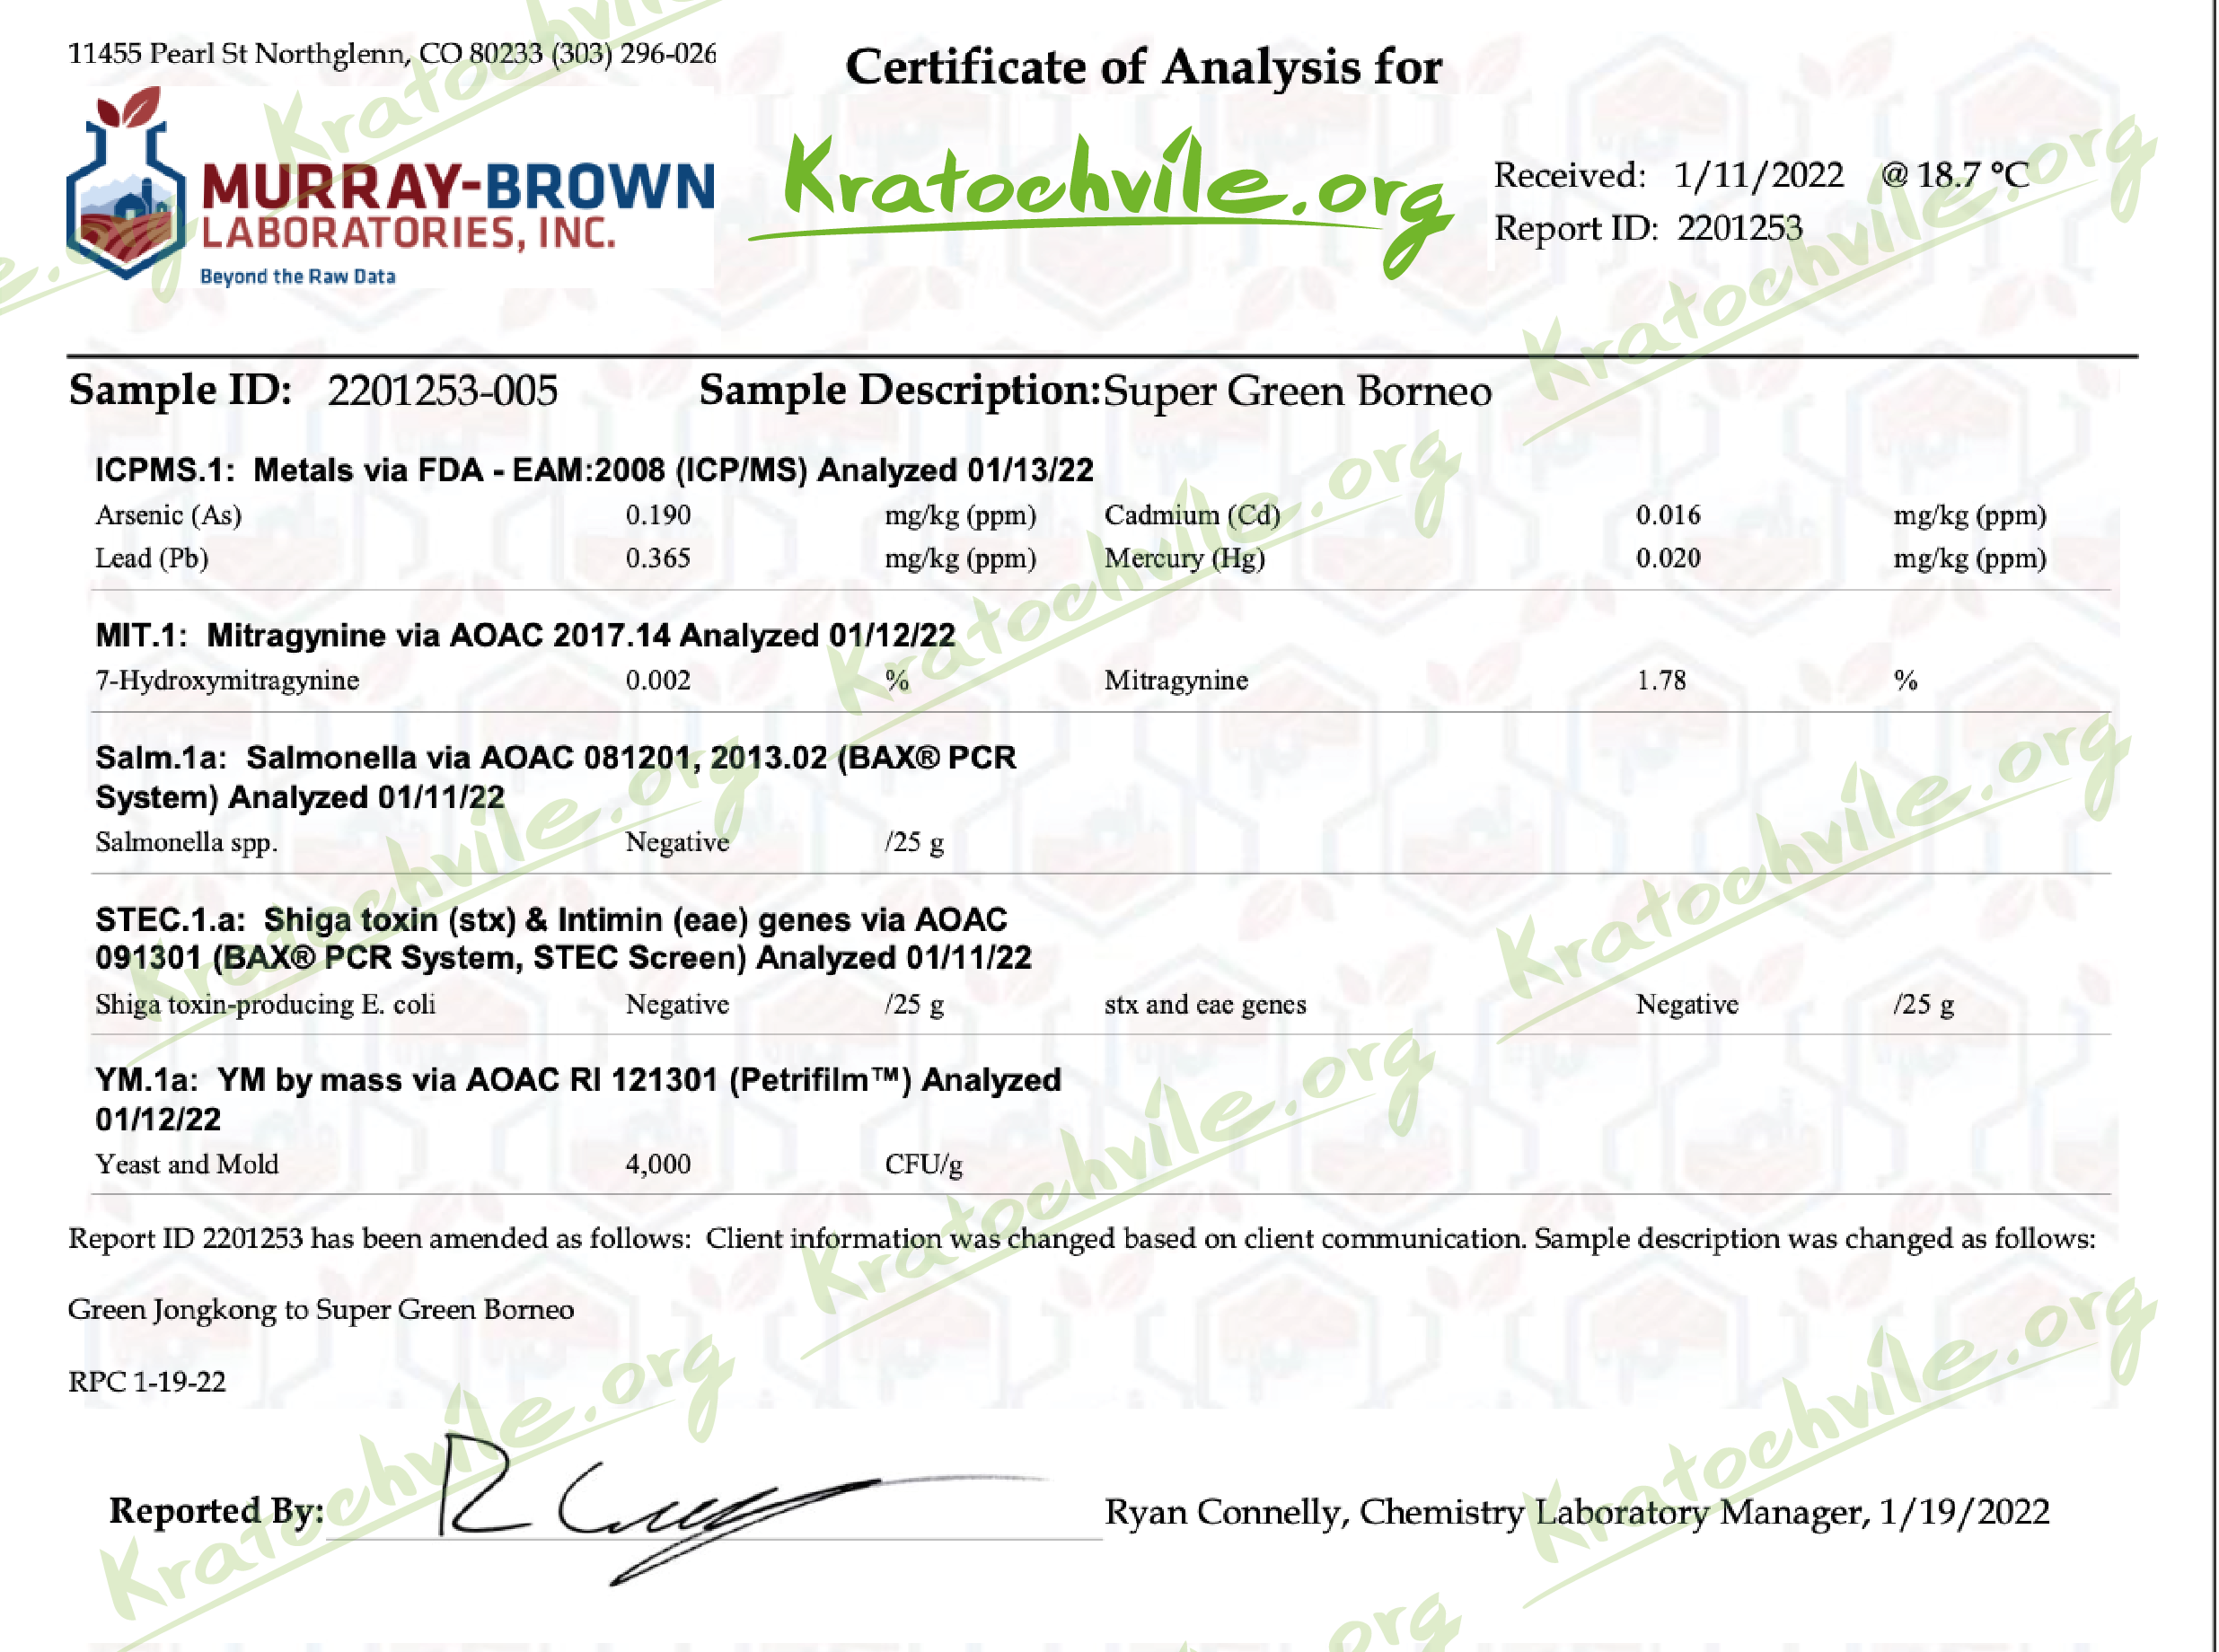The width and height of the screenshot is (2219, 1652).
Task: Click the 'STEC.1.a: Shiga toxin' section heading
Action: (x=563, y=938)
